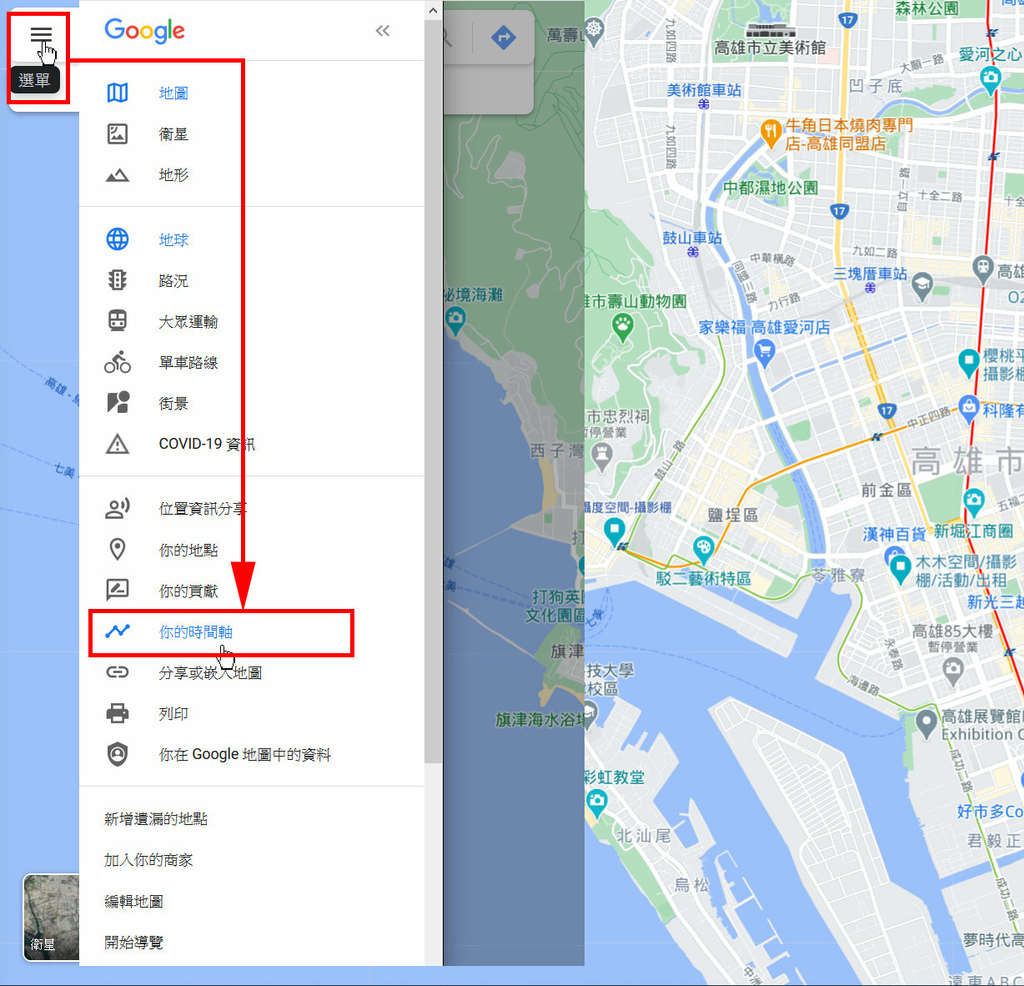The width and height of the screenshot is (1024, 986).
Task: Enable 路況 (Traffic) layer
Action: pyautogui.click(x=117, y=280)
